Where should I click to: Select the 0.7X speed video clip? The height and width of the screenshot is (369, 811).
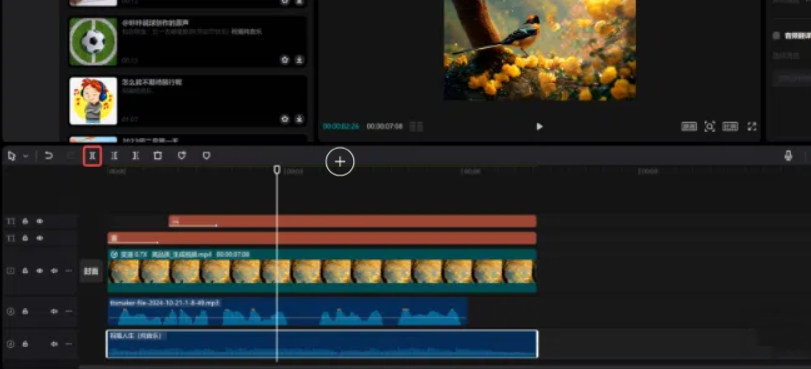tap(322, 271)
